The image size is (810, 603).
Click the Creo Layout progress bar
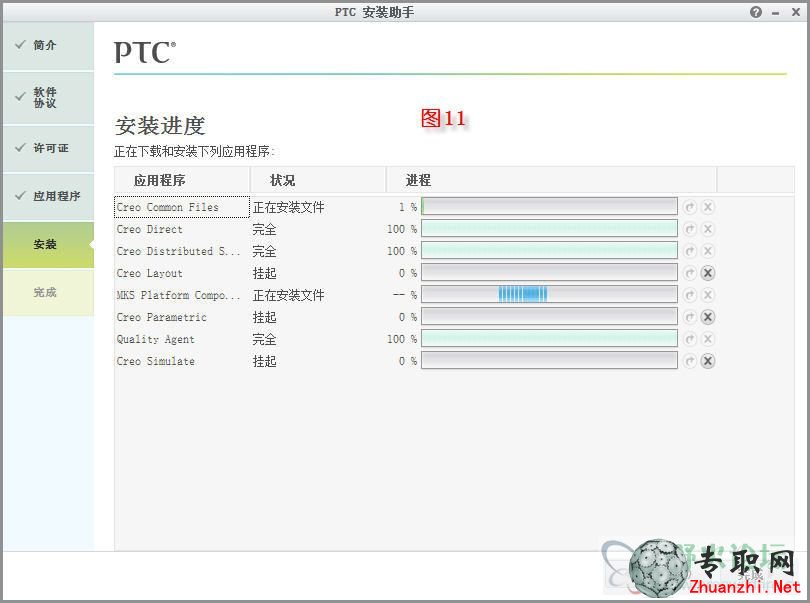point(549,272)
